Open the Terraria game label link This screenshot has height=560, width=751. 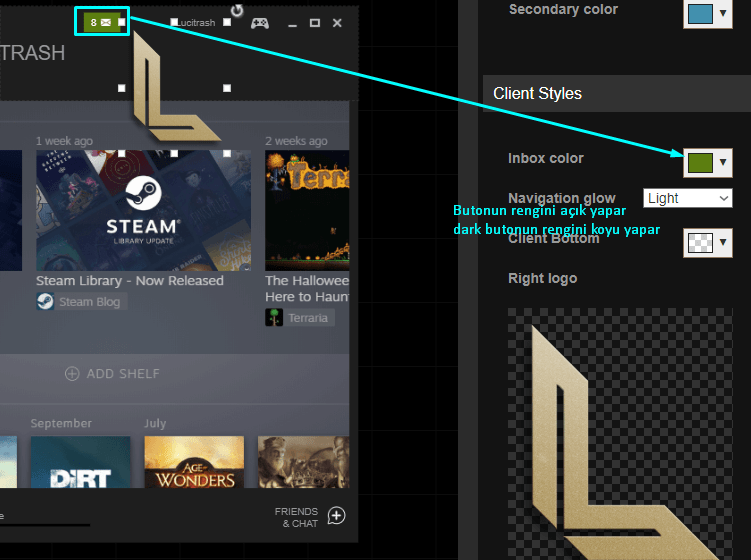[308, 318]
